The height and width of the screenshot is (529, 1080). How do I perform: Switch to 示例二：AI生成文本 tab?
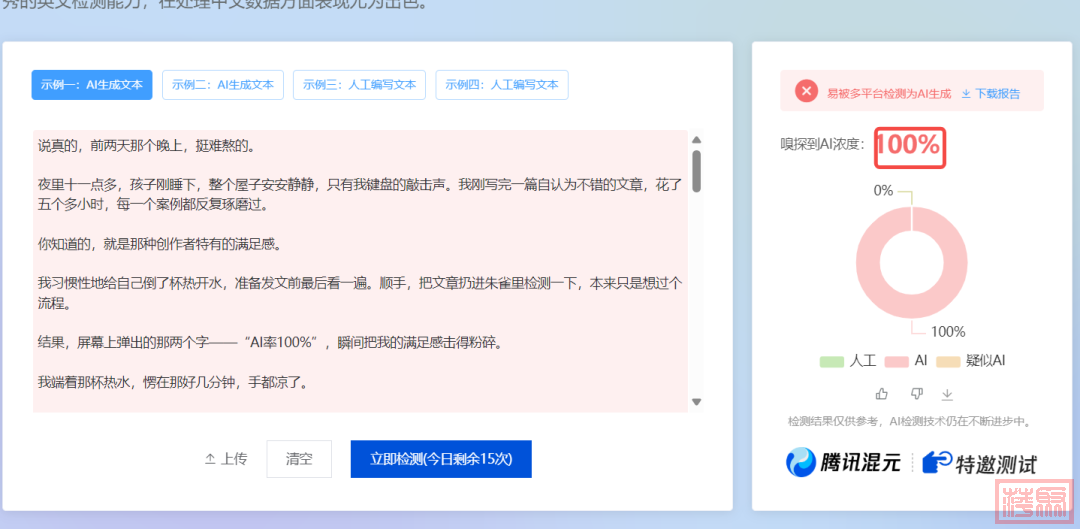point(223,85)
